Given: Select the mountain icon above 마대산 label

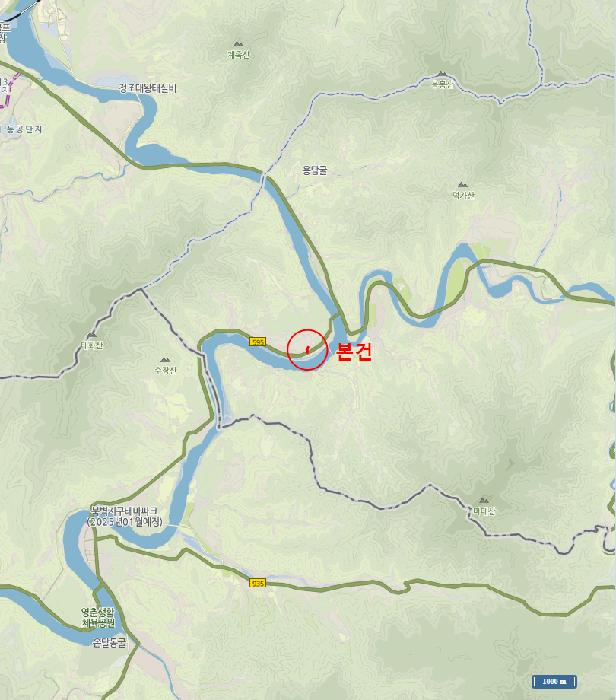Looking at the screenshot, I should click(483, 500).
